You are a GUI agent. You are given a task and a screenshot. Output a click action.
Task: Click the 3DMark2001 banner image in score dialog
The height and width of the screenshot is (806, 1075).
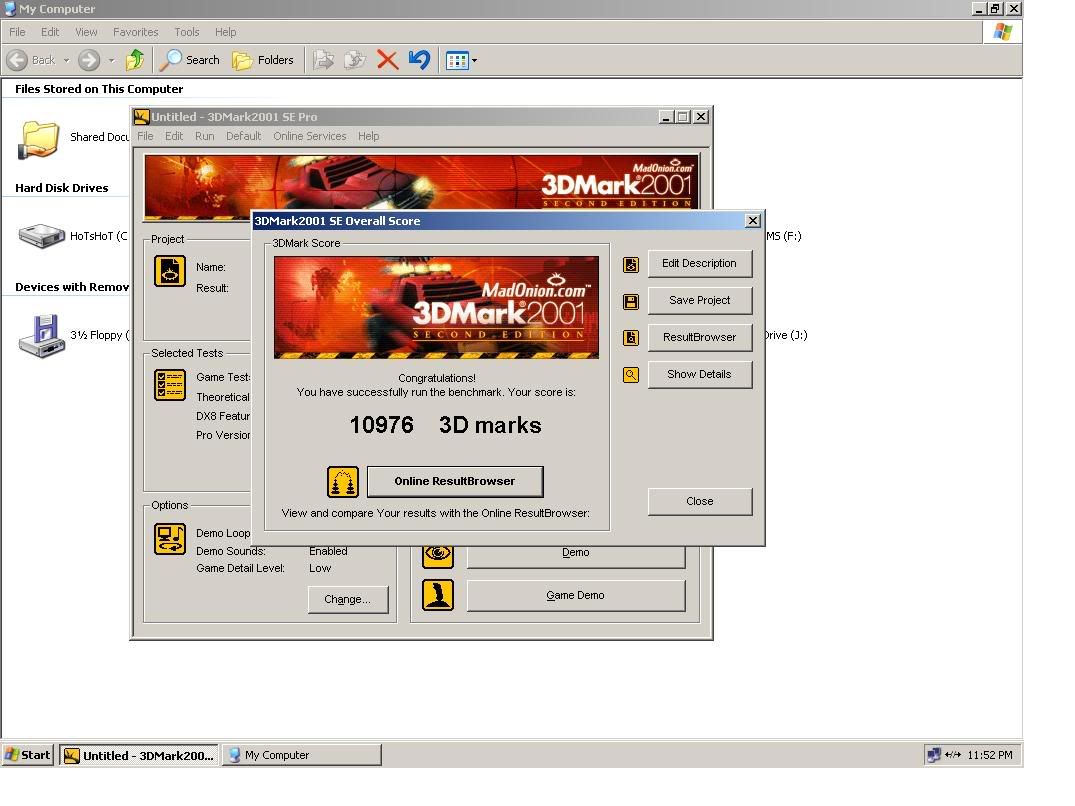436,308
